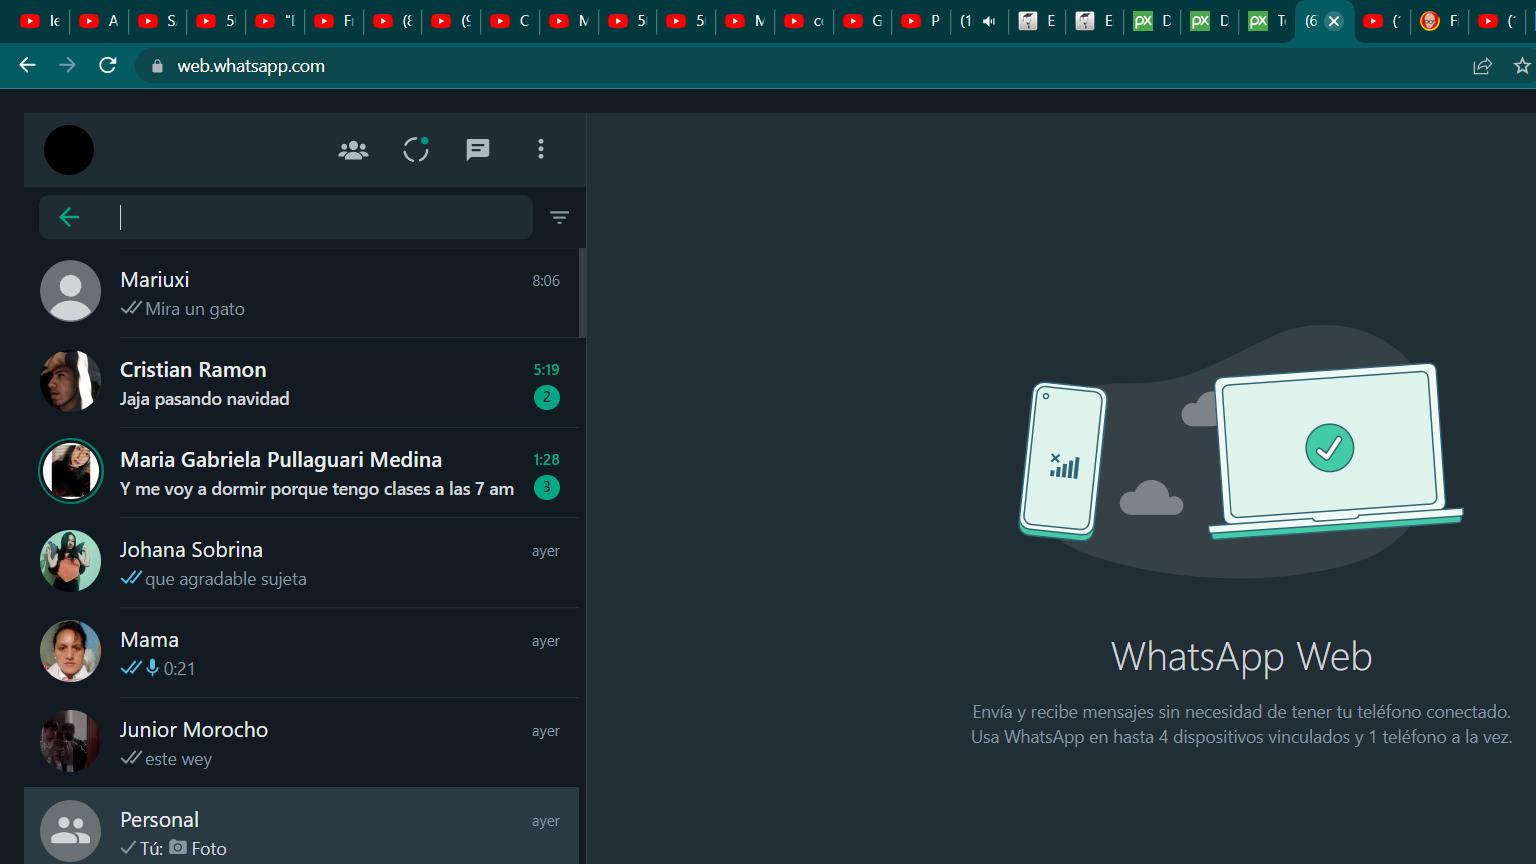
Task: Open the Communities icon
Action: (353, 150)
